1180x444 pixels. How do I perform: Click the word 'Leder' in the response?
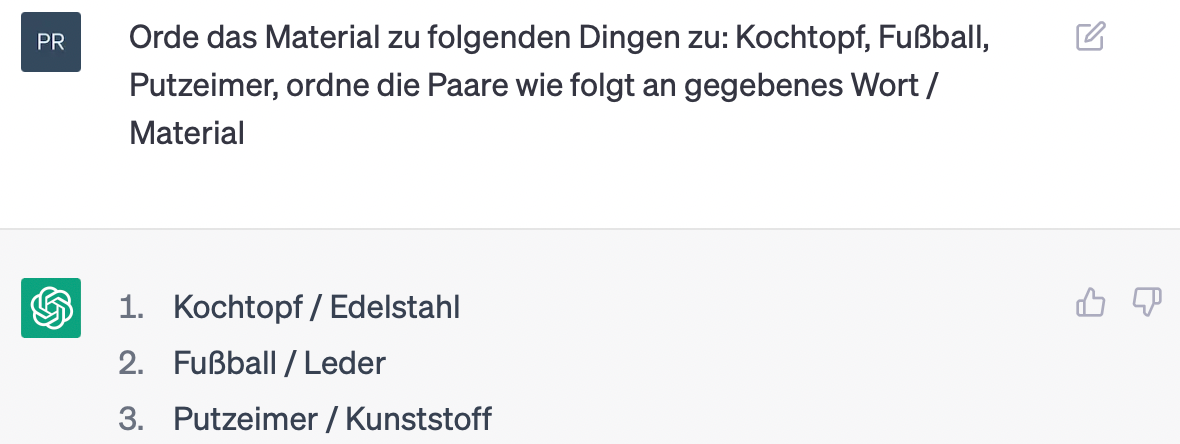[345, 363]
